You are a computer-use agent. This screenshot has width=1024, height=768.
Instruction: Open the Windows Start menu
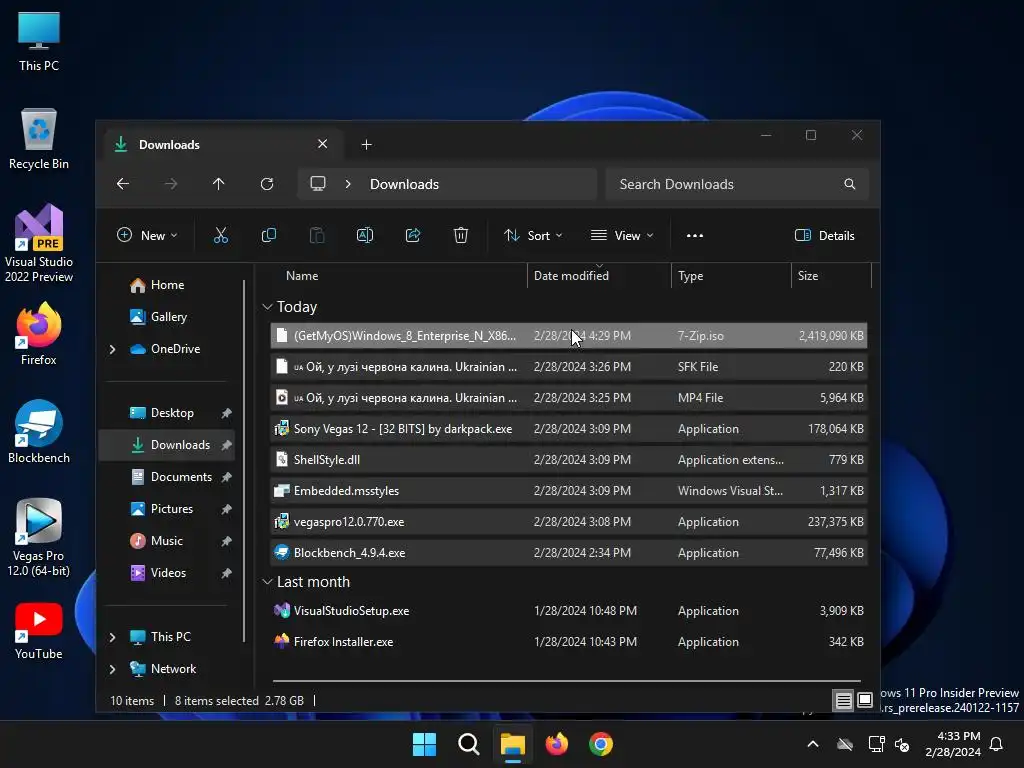click(424, 744)
